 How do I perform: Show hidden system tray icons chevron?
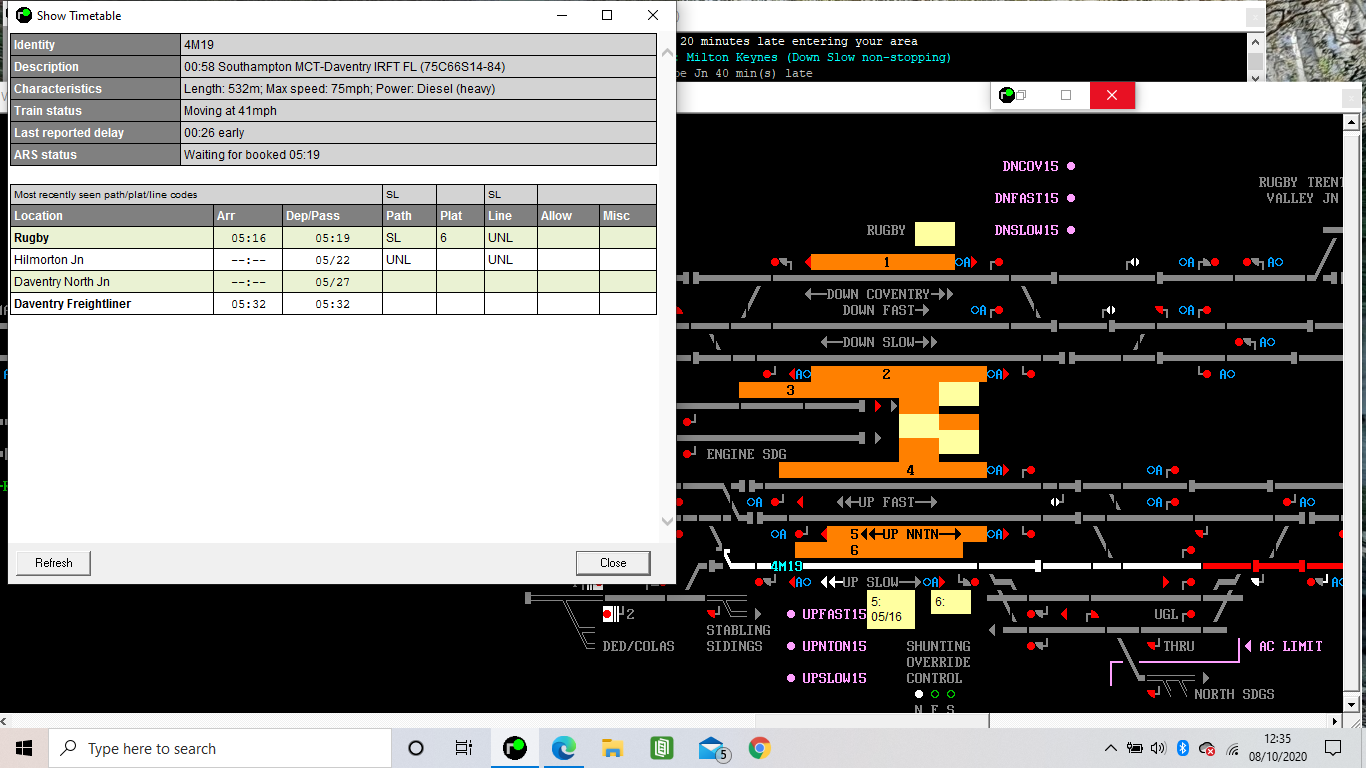click(x=1110, y=748)
